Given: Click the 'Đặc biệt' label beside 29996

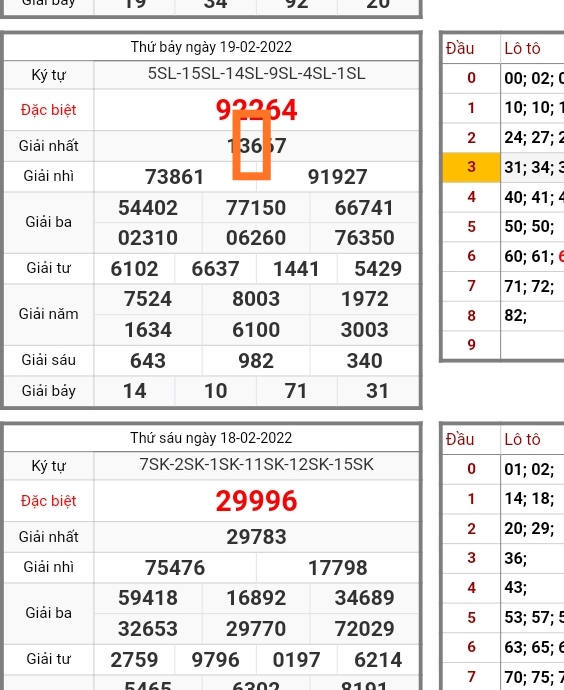Looking at the screenshot, I should pos(48,501).
